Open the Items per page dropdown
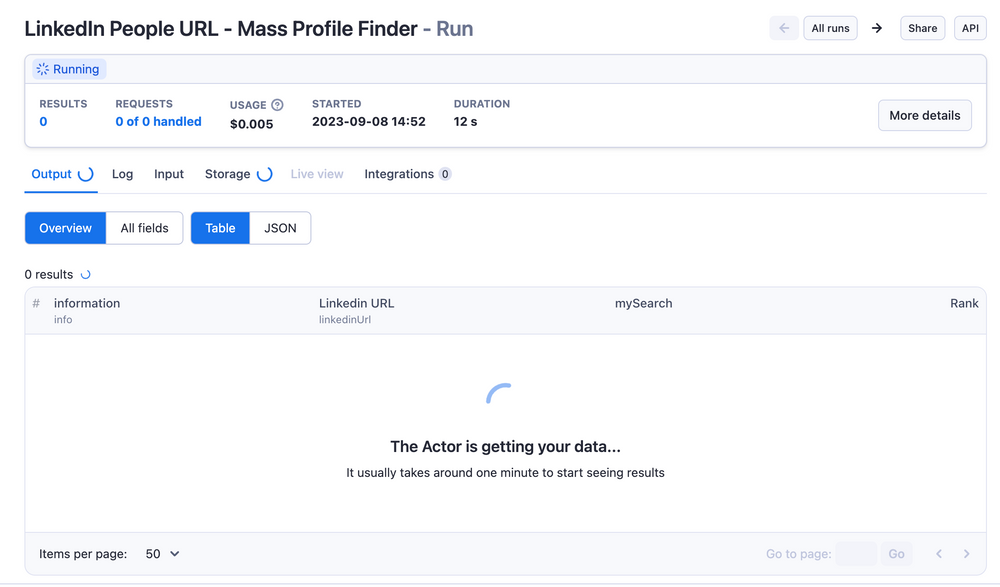This screenshot has height=587, width=1000. [x=160, y=553]
